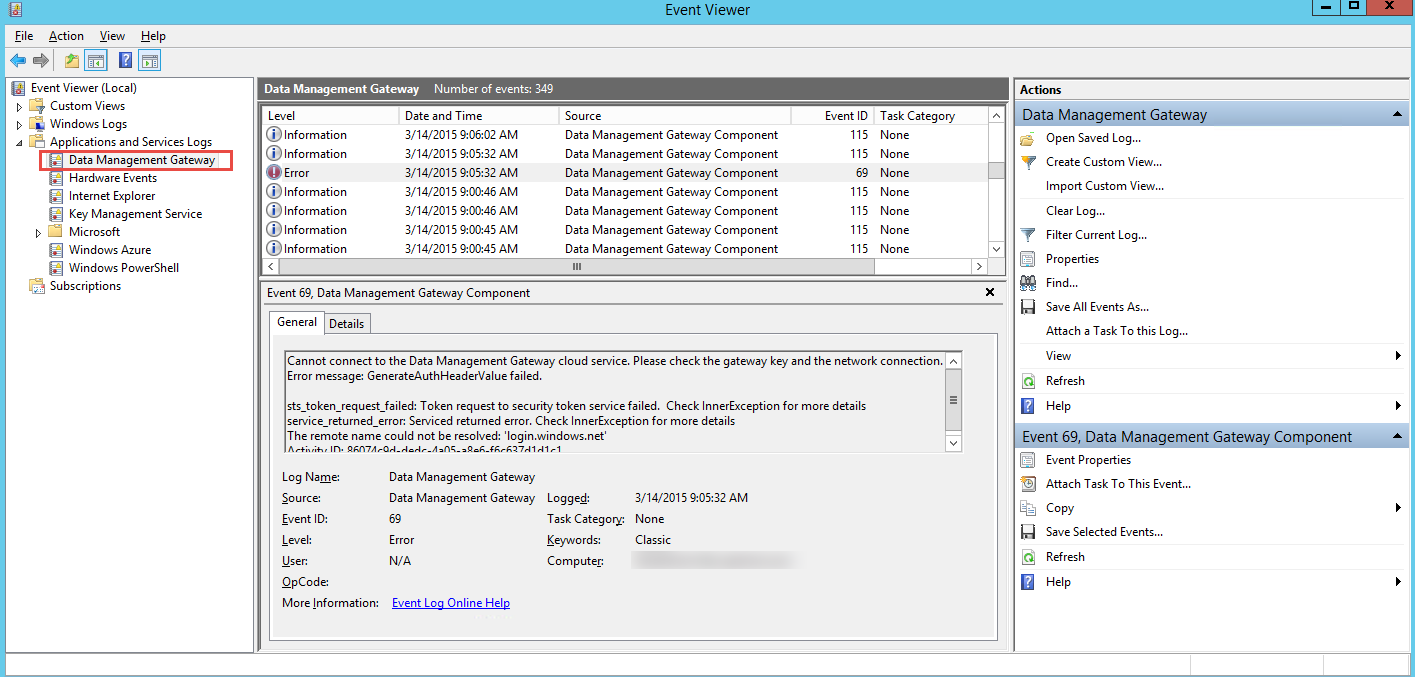Click the Forward arrow toolbar icon
The image size is (1415, 677).
[41, 61]
